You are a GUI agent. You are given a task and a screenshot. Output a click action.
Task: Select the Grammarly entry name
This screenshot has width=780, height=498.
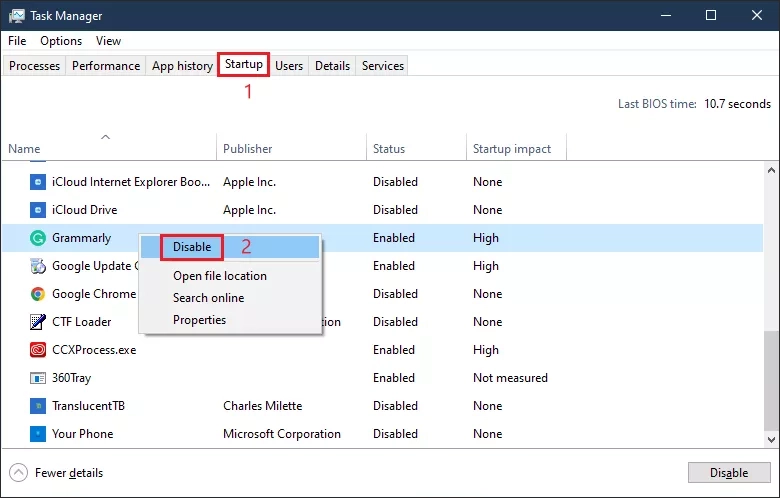tap(82, 238)
